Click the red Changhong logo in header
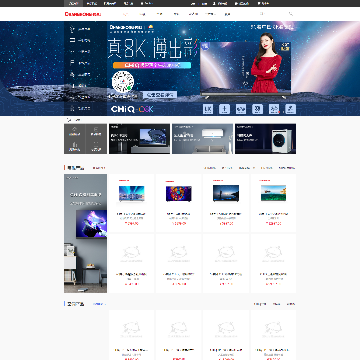Viewport: 360px width, 360px height. tap(83, 14)
